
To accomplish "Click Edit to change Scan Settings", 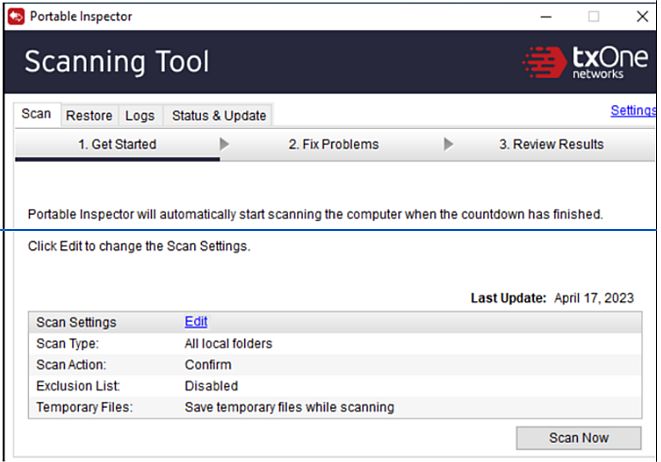I will (196, 322).
